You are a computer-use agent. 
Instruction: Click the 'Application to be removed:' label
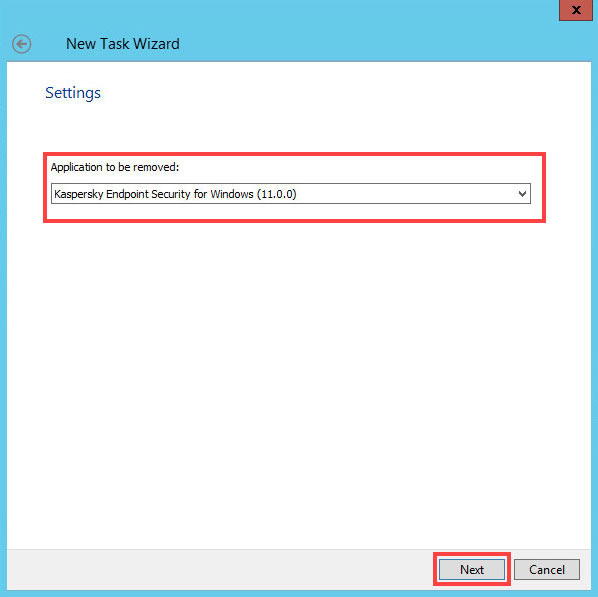115,167
